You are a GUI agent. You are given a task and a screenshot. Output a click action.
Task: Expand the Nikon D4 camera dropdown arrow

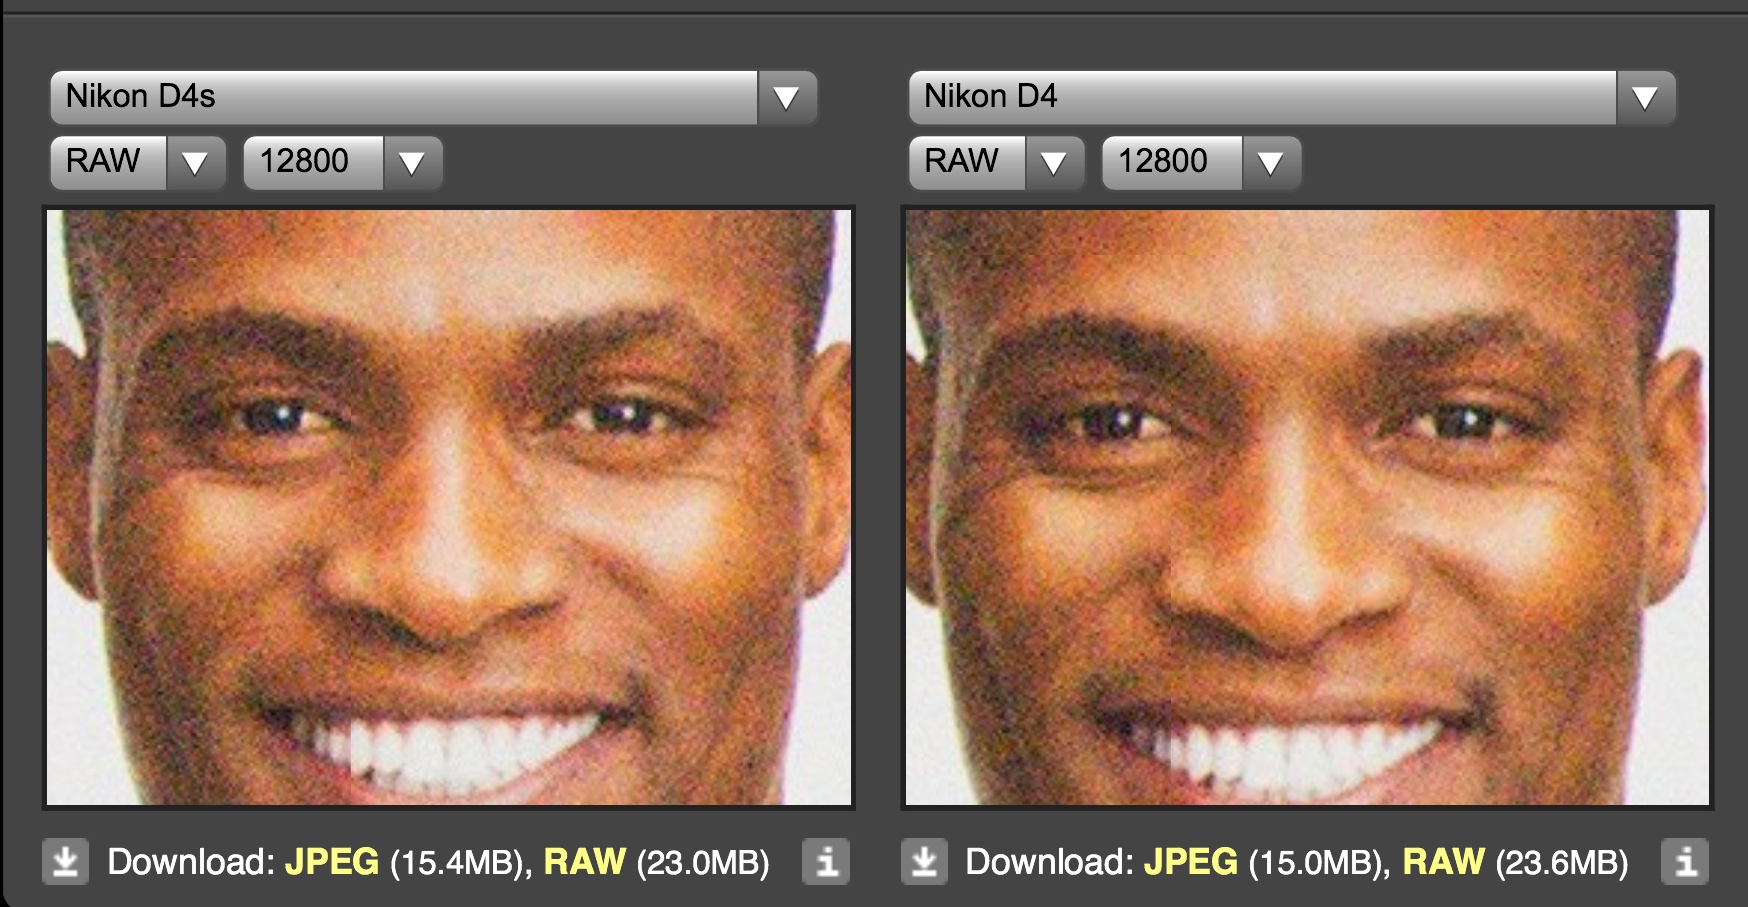(x=1645, y=97)
